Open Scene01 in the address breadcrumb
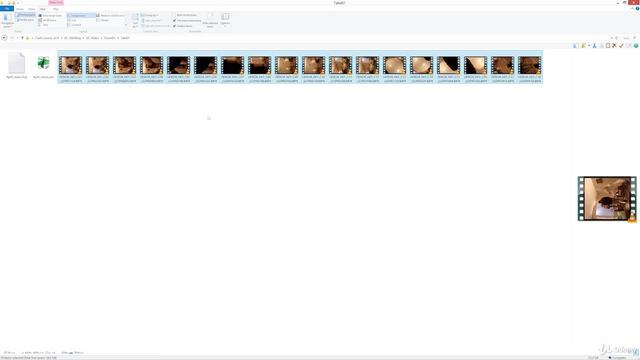 tap(110, 38)
